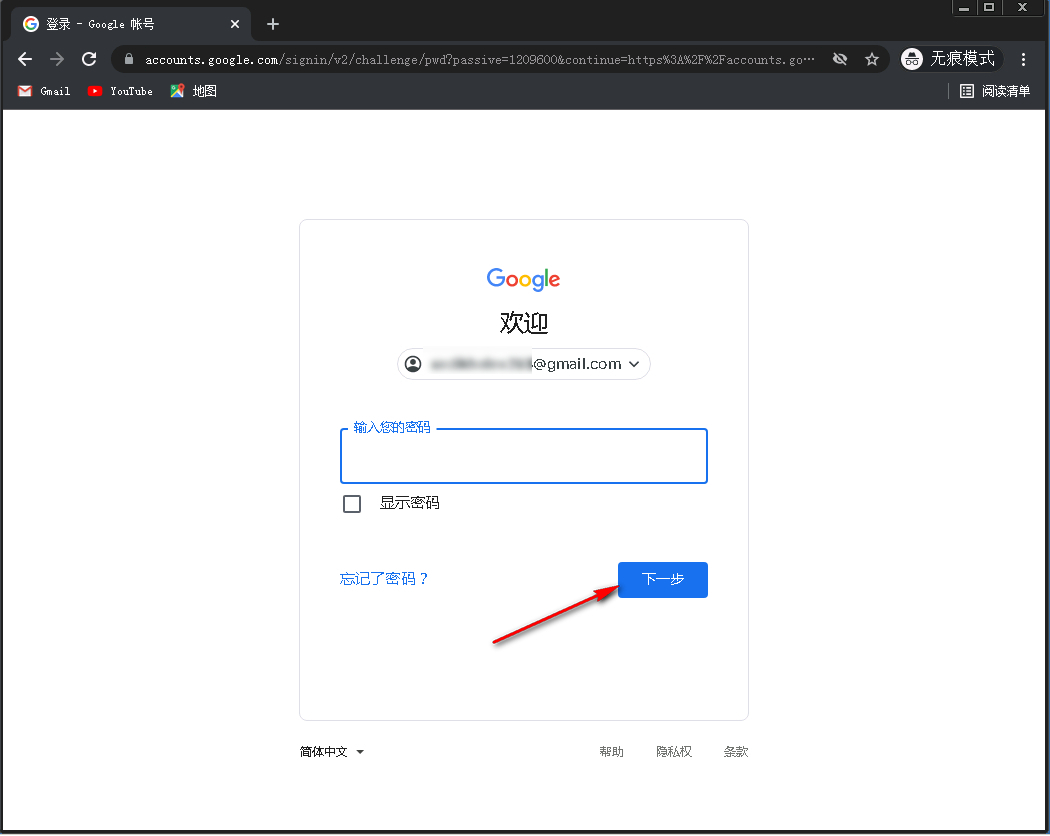Open the 阅读清单 reading list
The image size is (1050, 836).
pyautogui.click(x=995, y=91)
